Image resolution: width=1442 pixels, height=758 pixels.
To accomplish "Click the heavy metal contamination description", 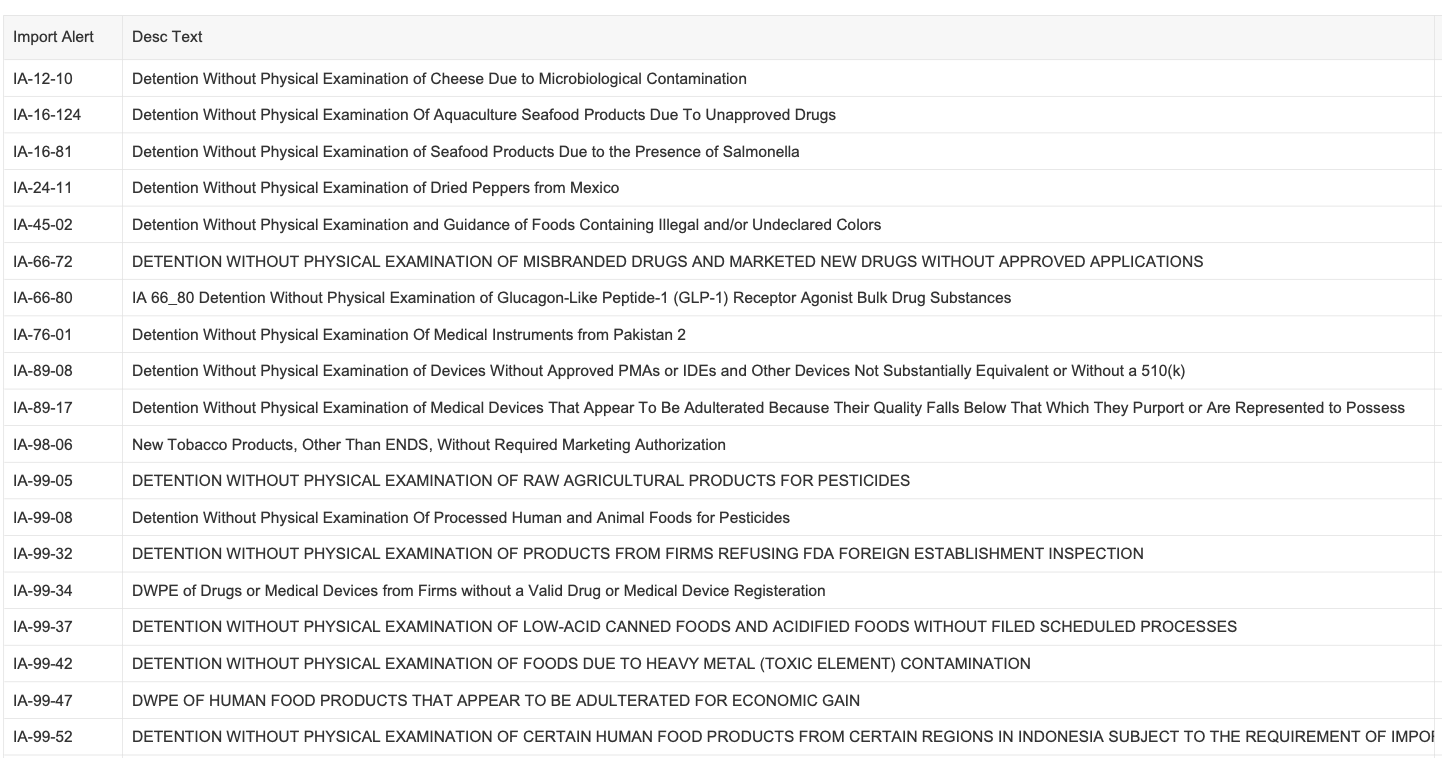I will (581, 665).
